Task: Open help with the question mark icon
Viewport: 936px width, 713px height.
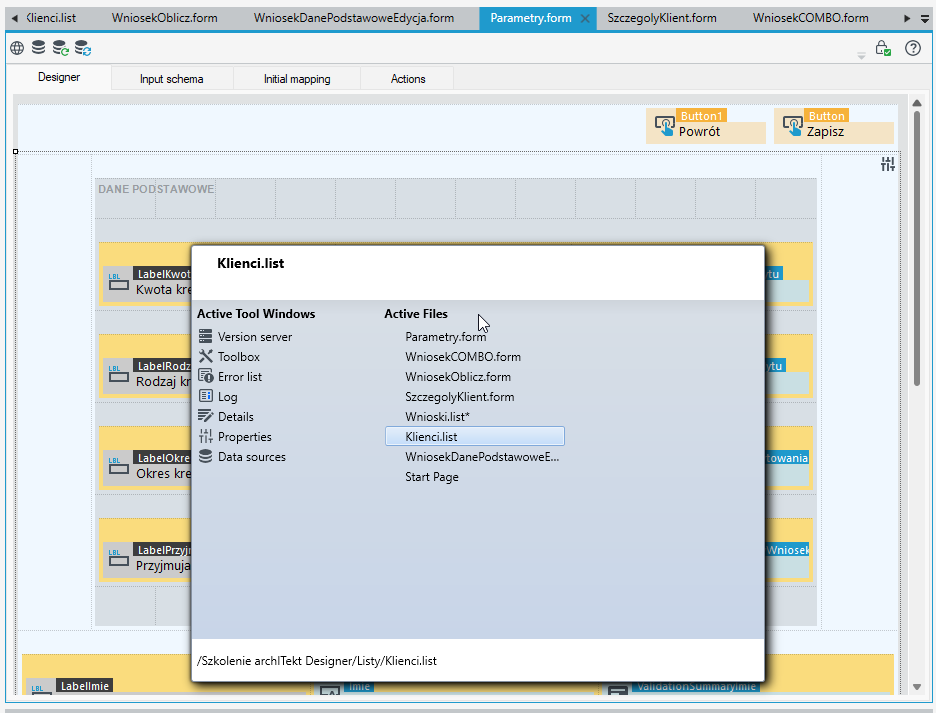Action: (x=913, y=48)
